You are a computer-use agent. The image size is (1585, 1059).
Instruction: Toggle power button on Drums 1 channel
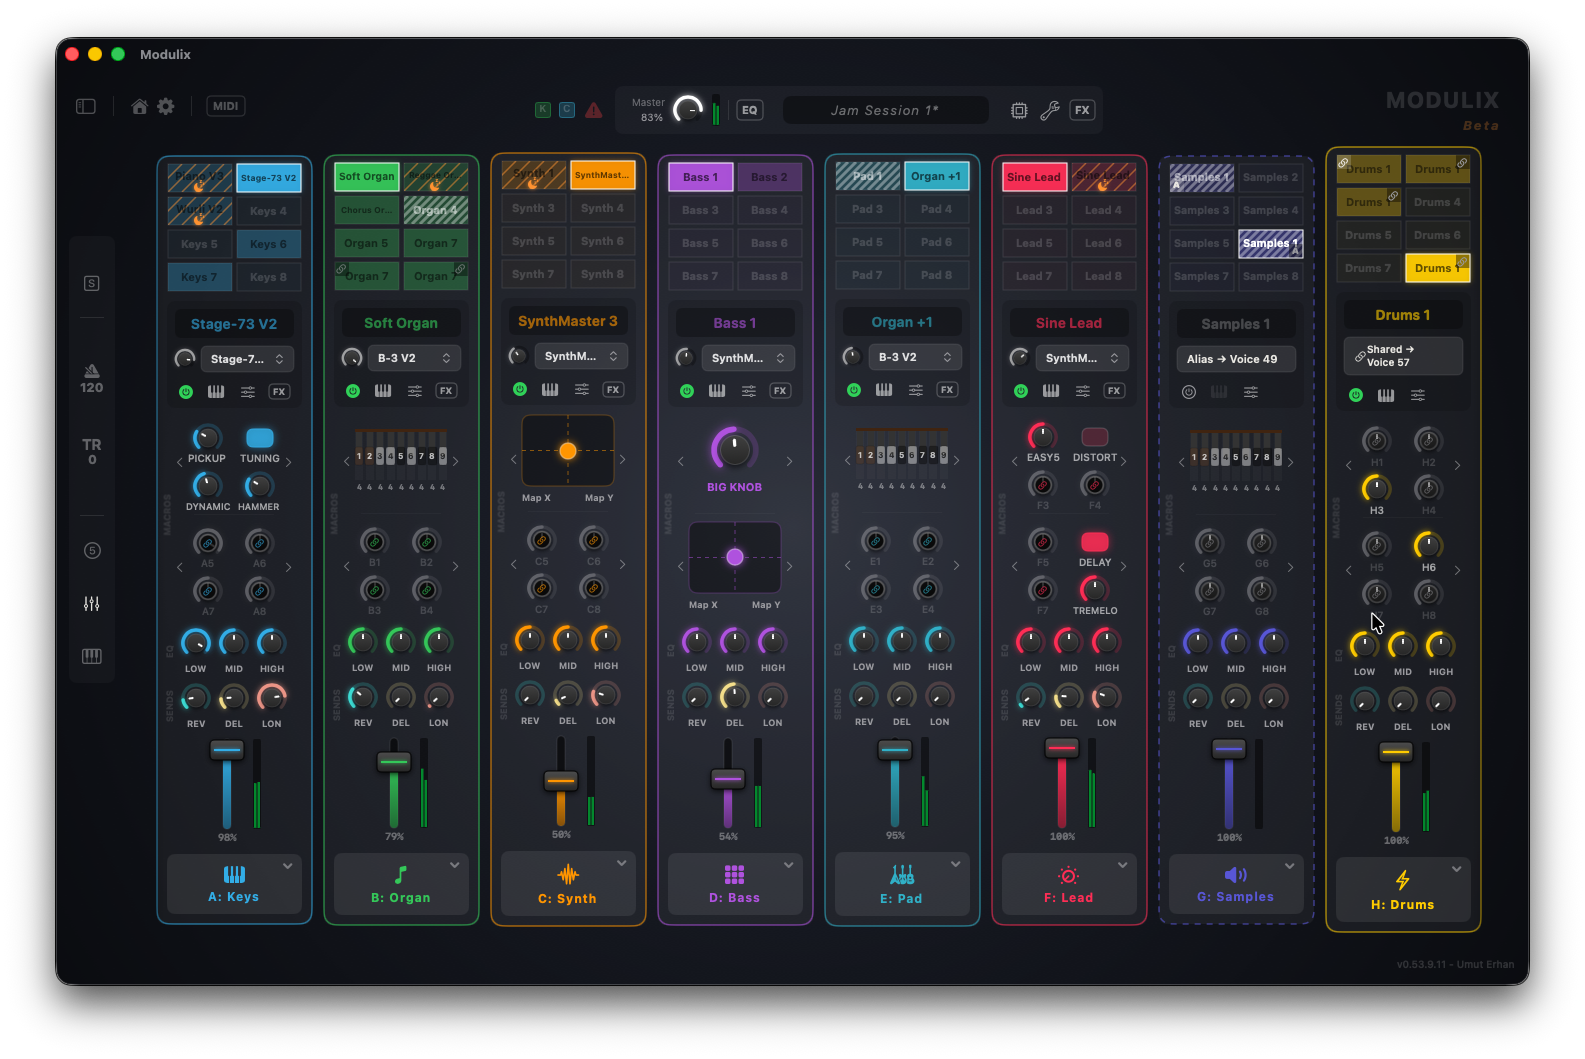click(1356, 395)
